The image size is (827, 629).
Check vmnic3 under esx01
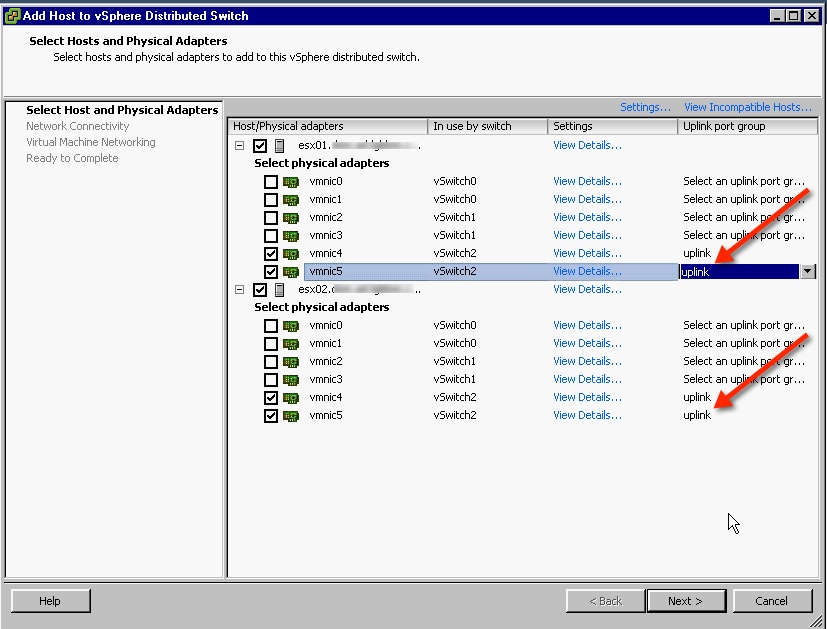[x=271, y=236]
